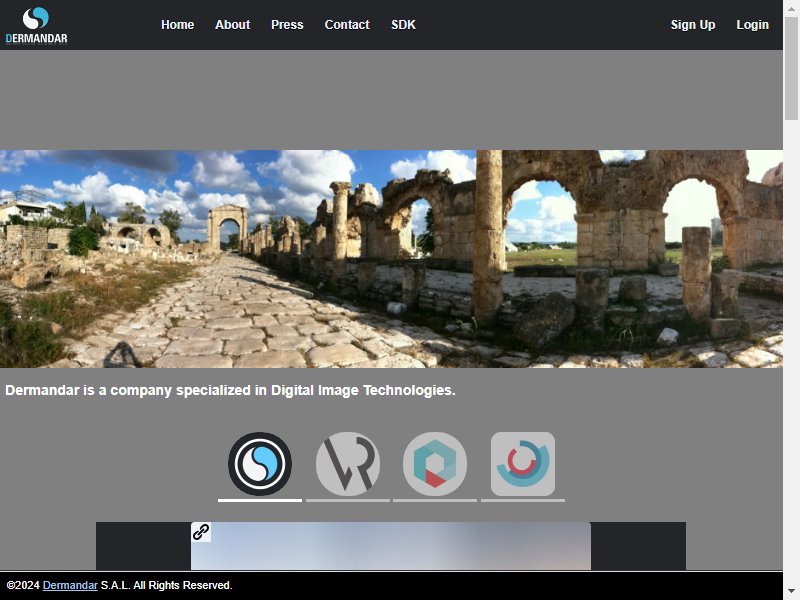The height and width of the screenshot is (600, 800).
Task: Select the teal hexagon app icon
Action: pos(435,464)
